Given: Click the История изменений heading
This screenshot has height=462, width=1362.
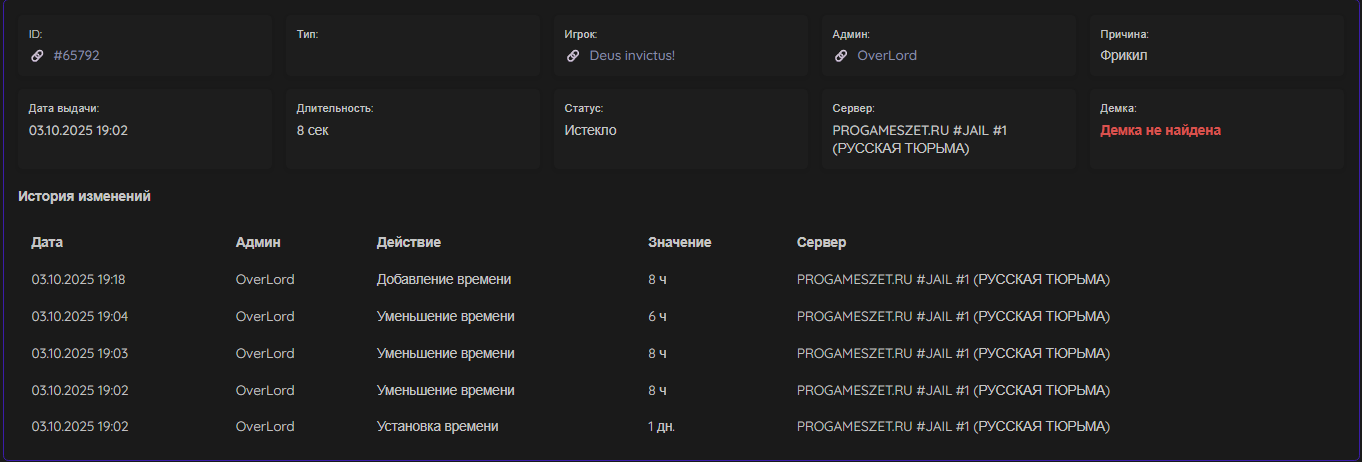Looking at the screenshot, I should [x=84, y=197].
